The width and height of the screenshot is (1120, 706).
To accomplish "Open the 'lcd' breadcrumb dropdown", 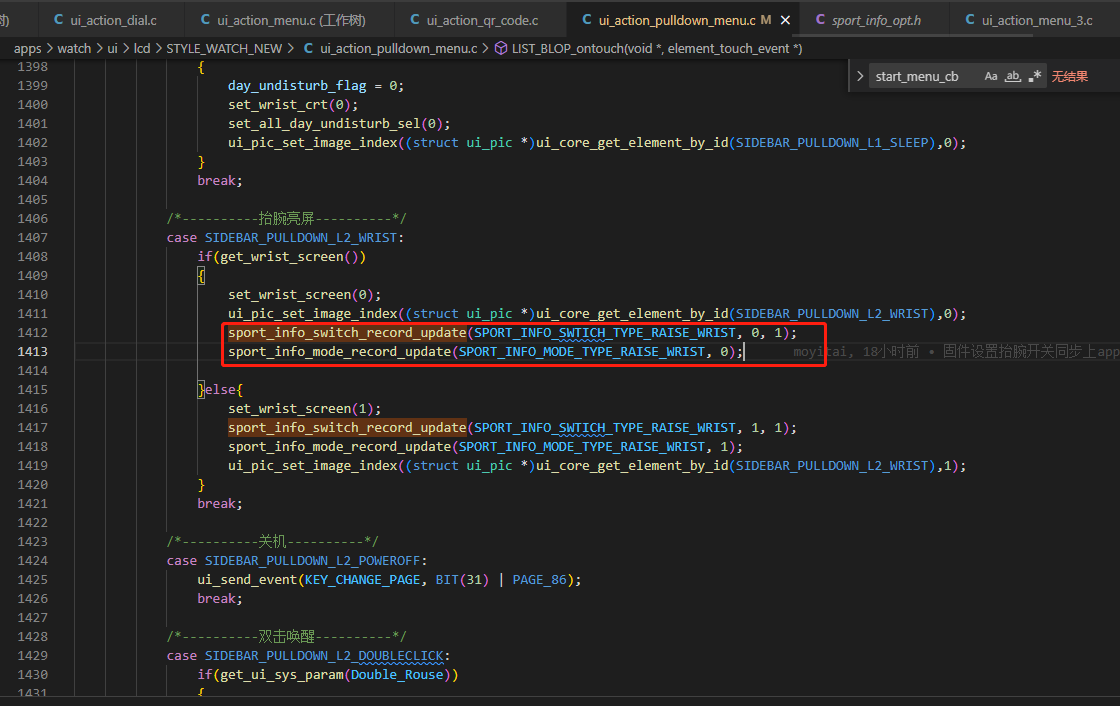I will pyautogui.click(x=141, y=48).
